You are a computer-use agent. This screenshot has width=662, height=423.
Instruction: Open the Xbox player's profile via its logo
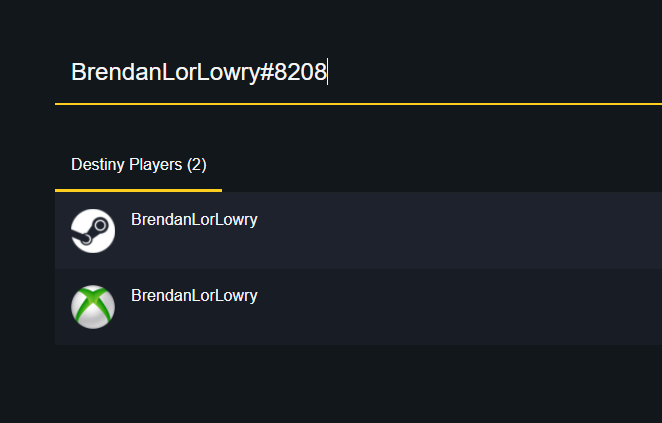[x=93, y=306]
